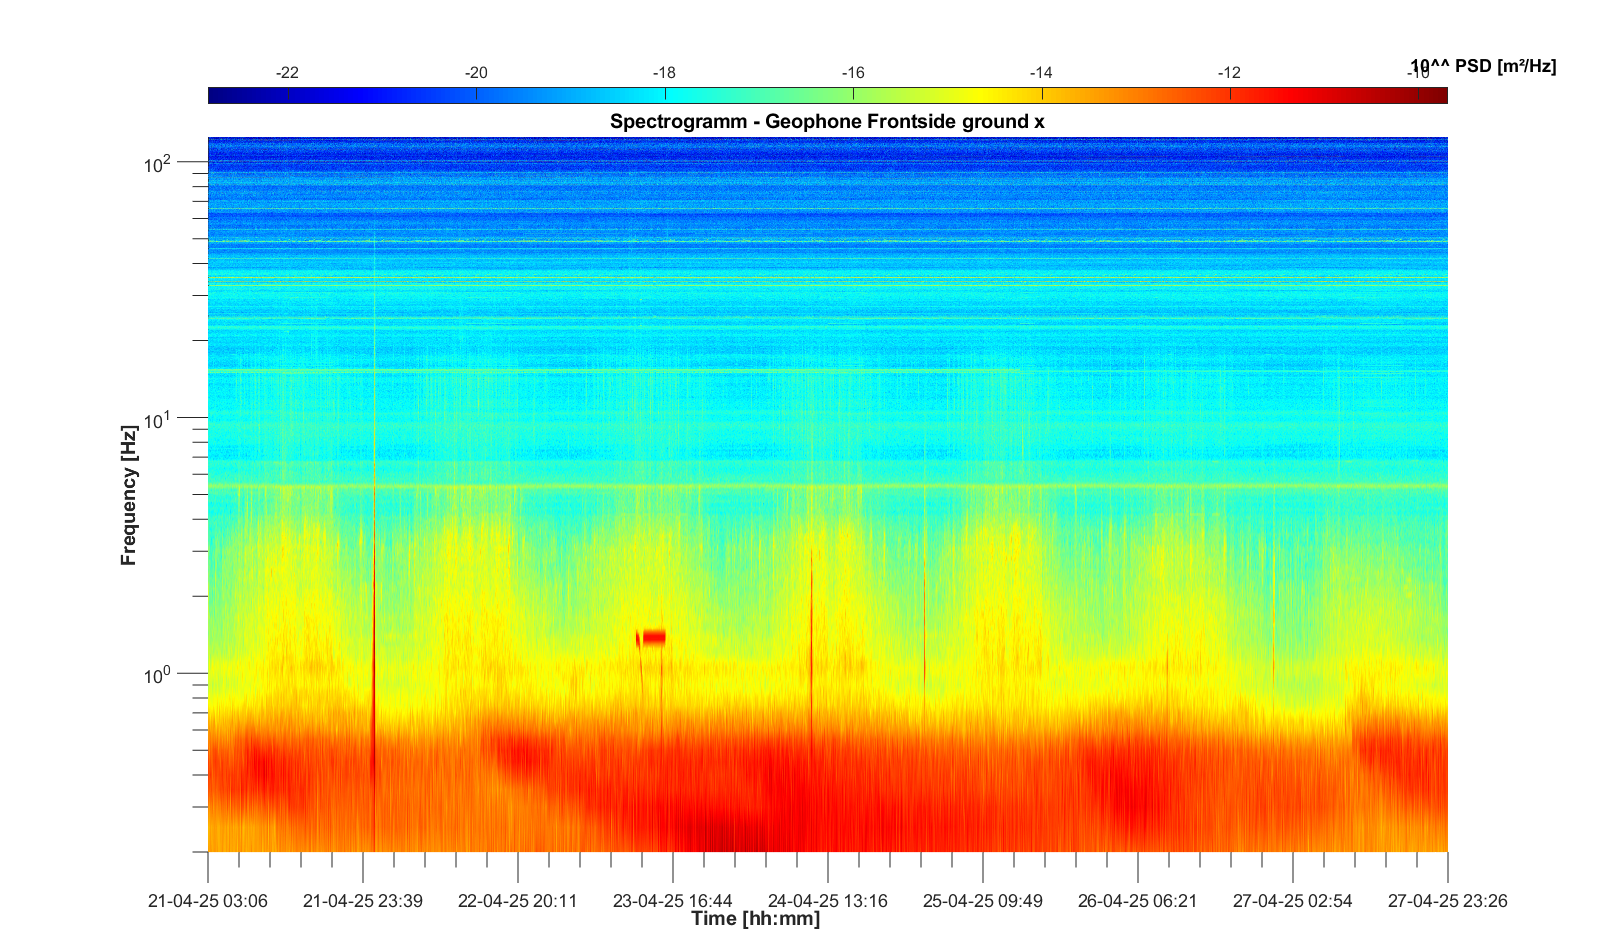Viewport: 1600px width, 948px height.
Task: Click the -18 colorbar tick label
Action: [x=664, y=73]
